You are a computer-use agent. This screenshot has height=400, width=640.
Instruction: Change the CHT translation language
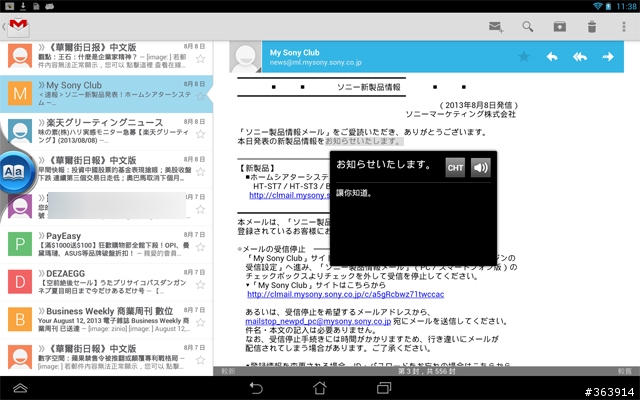[455, 168]
